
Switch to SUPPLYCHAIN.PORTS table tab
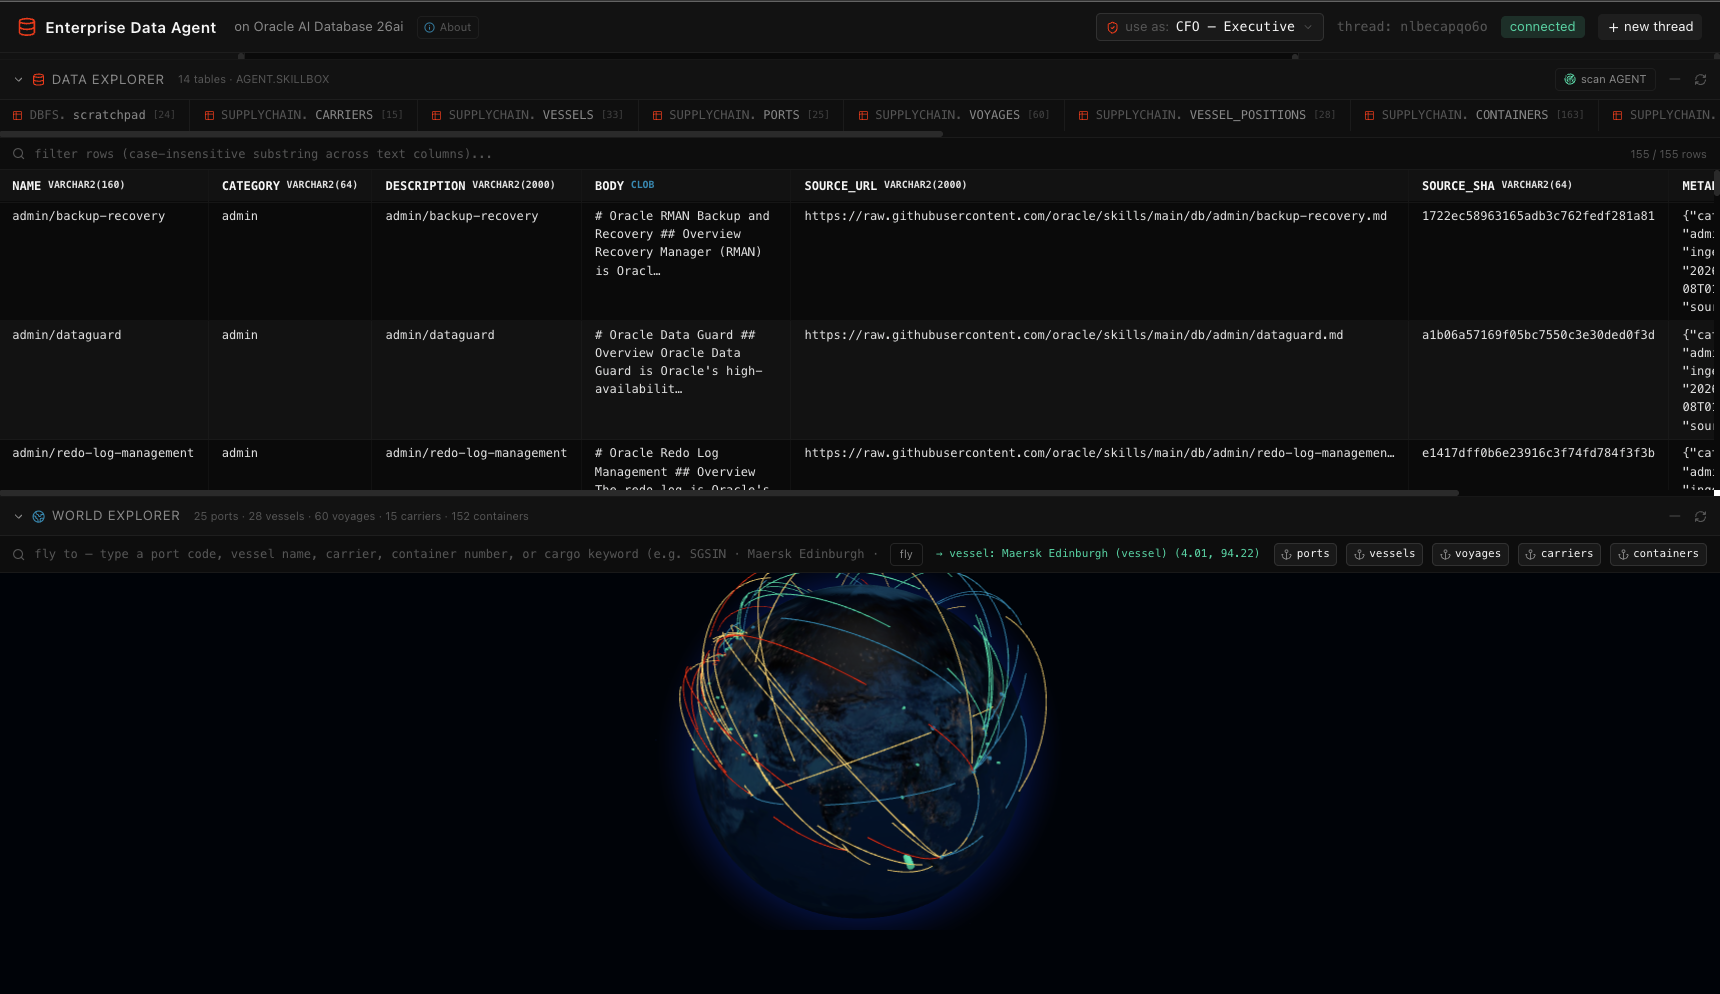pos(740,115)
